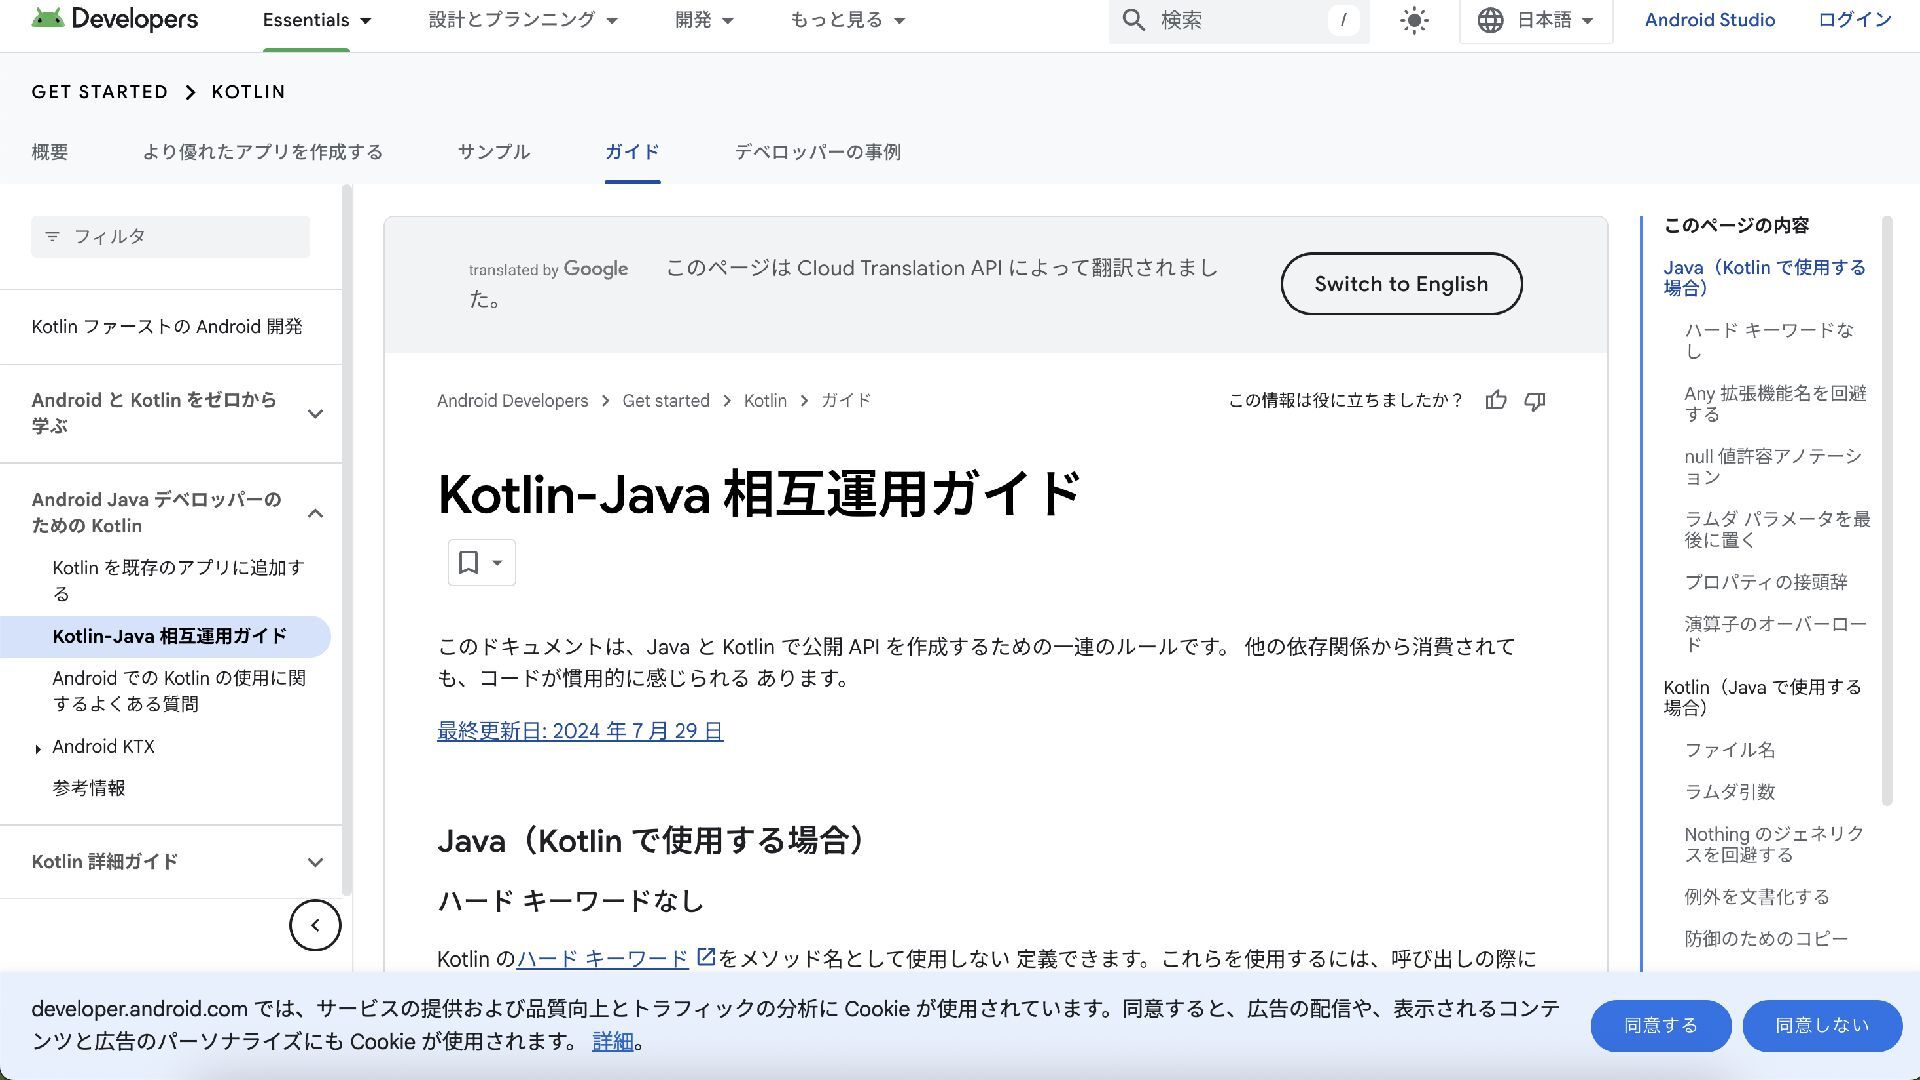Collapse the left sidebar with arrow button
The width and height of the screenshot is (1920, 1080).
pyautogui.click(x=315, y=925)
